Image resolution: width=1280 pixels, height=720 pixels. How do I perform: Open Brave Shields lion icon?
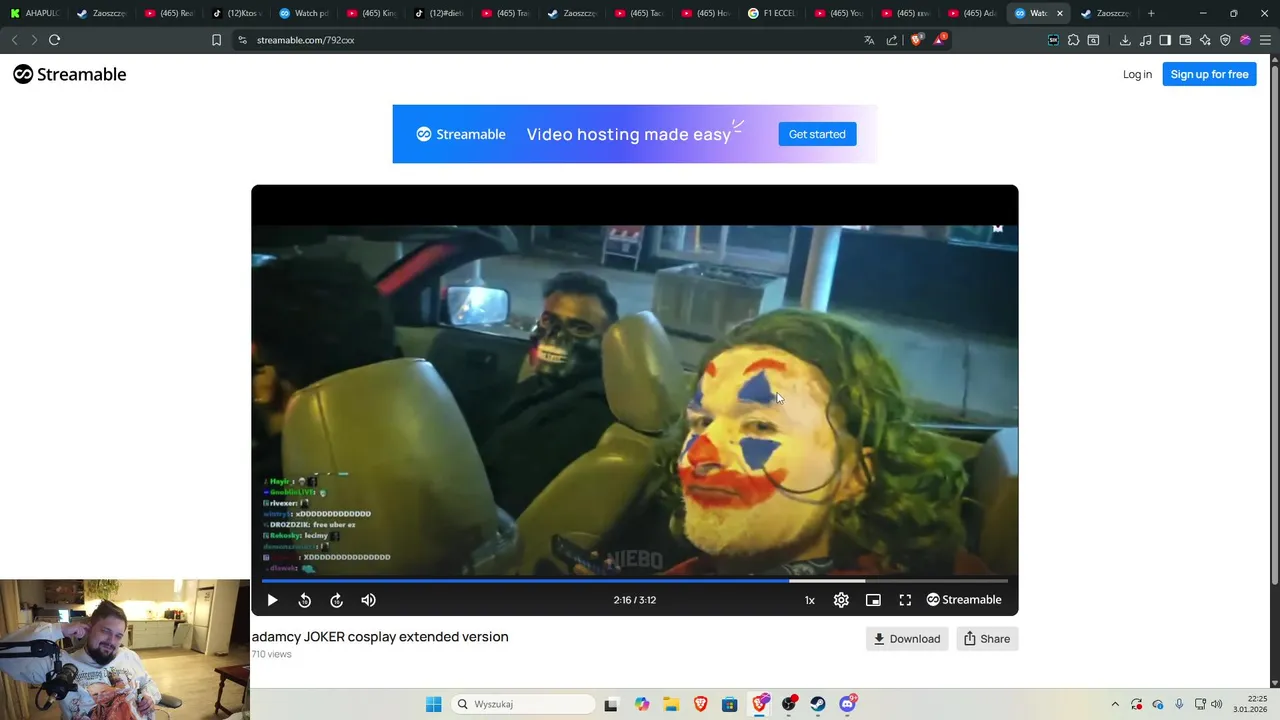click(x=916, y=40)
